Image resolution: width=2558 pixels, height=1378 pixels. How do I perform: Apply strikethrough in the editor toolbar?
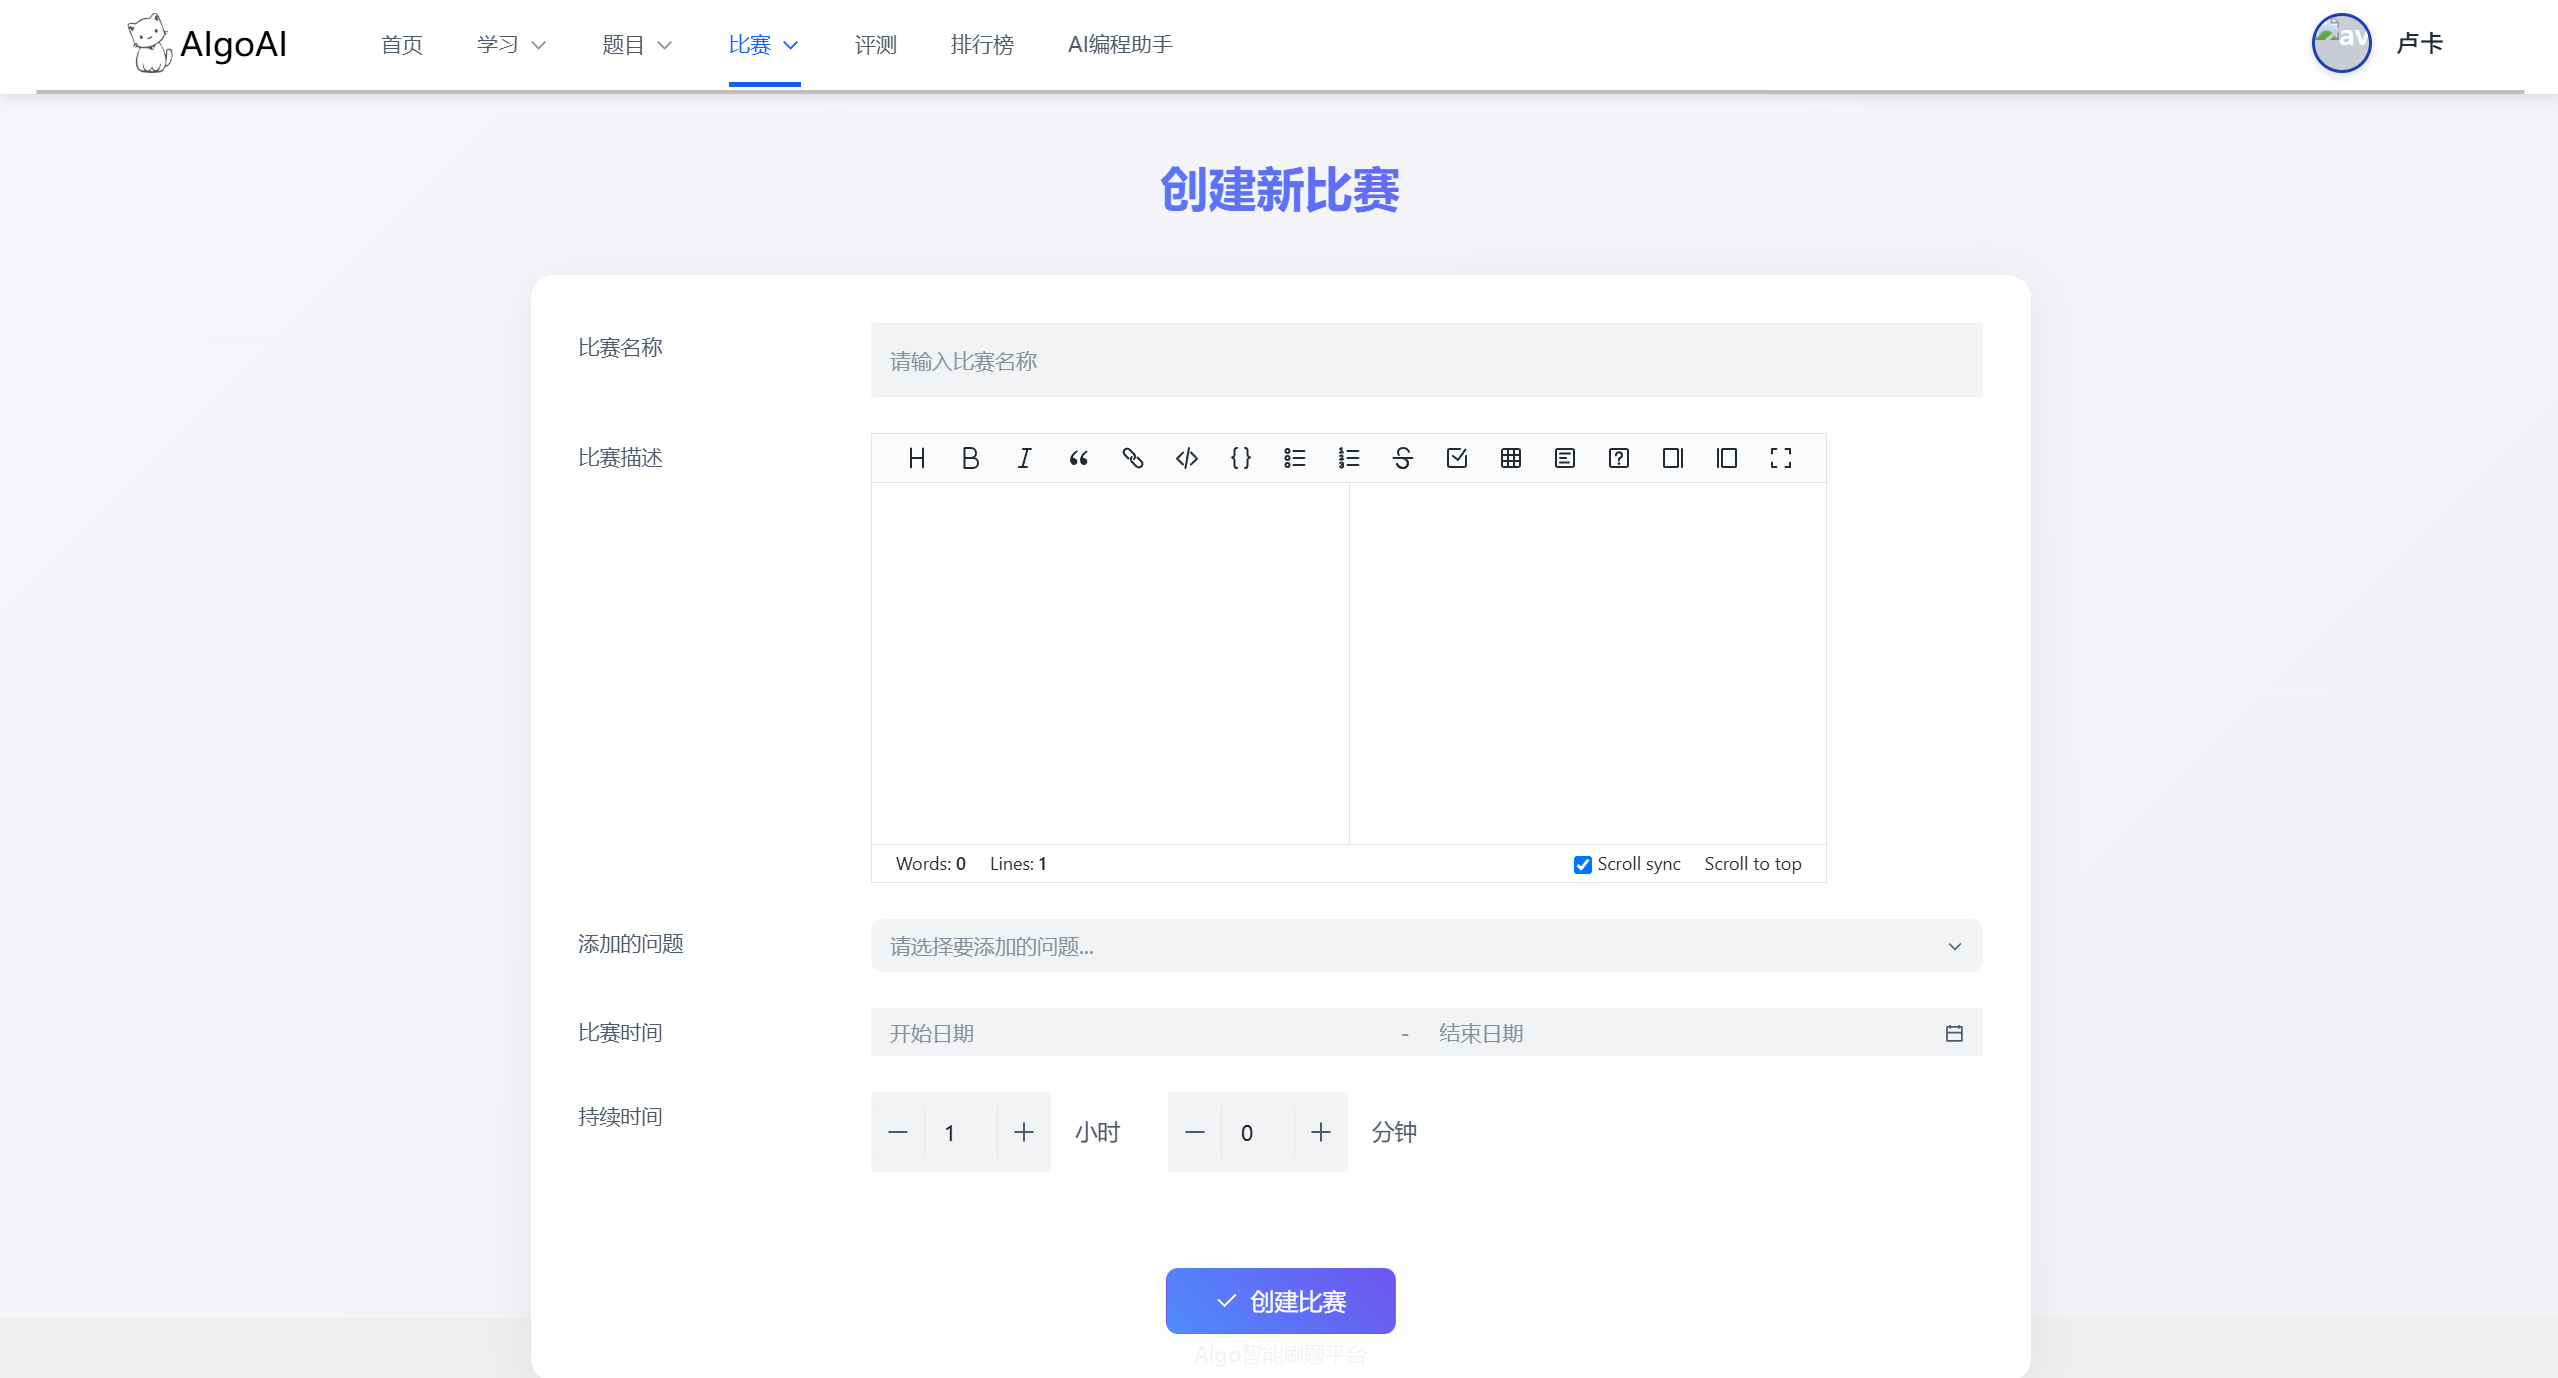tap(1402, 458)
